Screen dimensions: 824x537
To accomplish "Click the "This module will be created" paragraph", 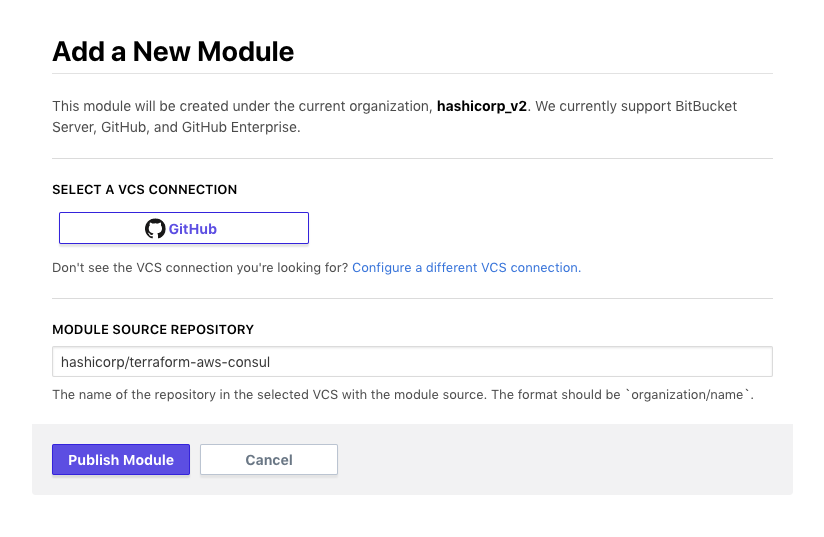I will [x=240, y=106].
